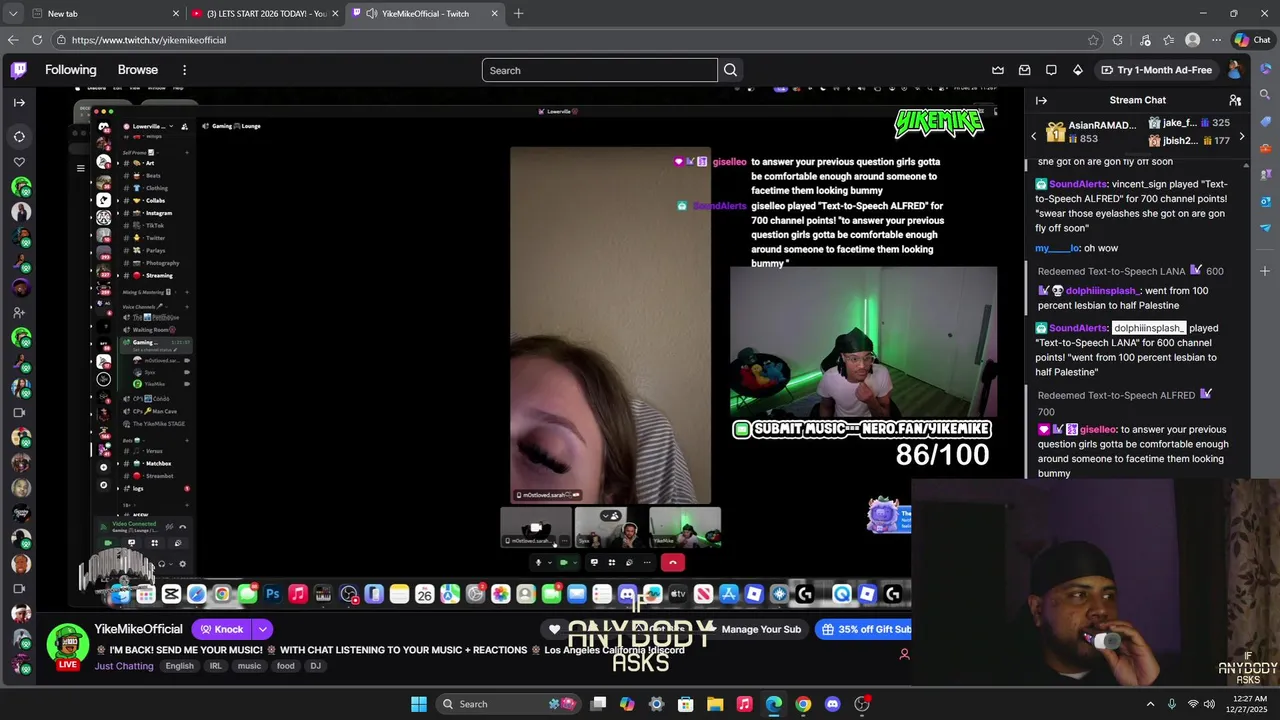Click the browser back arrow
Screen dimensions: 1280x720
pyautogui.click(x=13, y=40)
